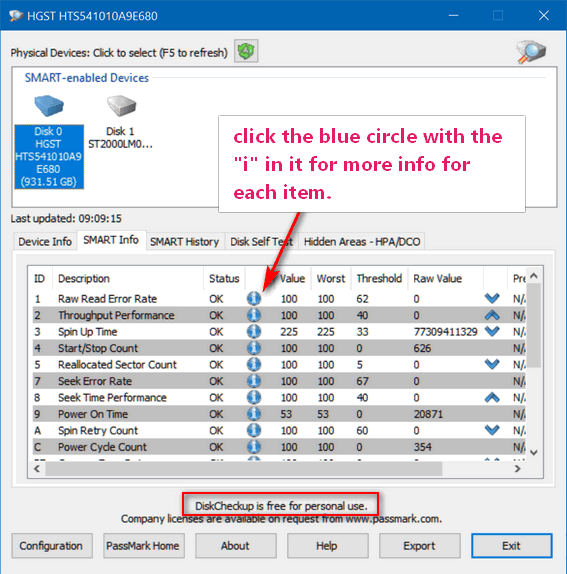This screenshot has height=574, width=567.
Task: Click the horizontal scrollbar right arrow
Action: point(517,469)
